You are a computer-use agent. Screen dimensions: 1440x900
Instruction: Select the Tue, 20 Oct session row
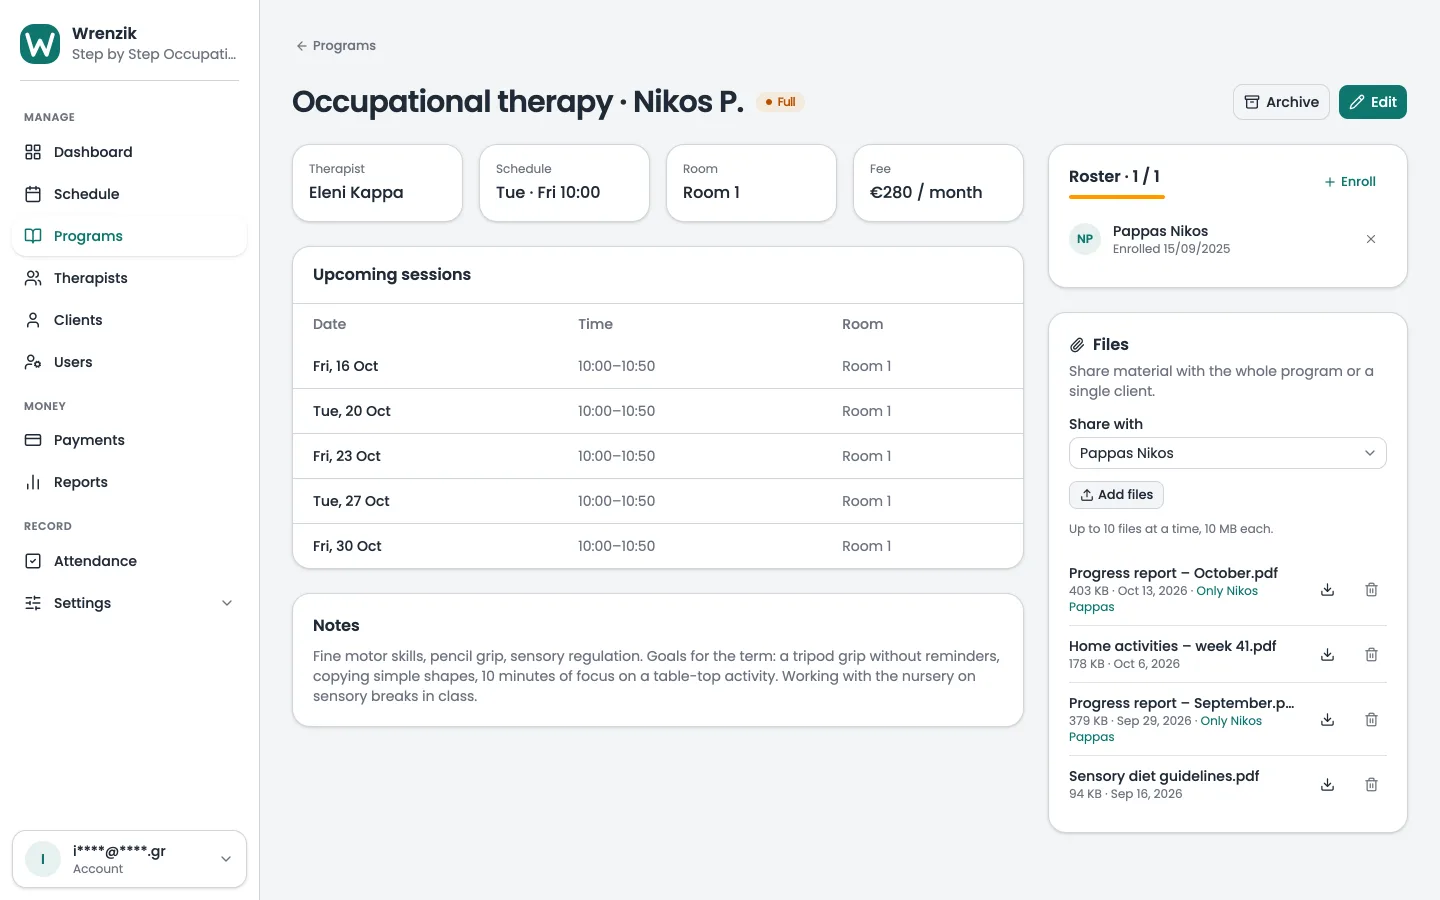click(658, 411)
